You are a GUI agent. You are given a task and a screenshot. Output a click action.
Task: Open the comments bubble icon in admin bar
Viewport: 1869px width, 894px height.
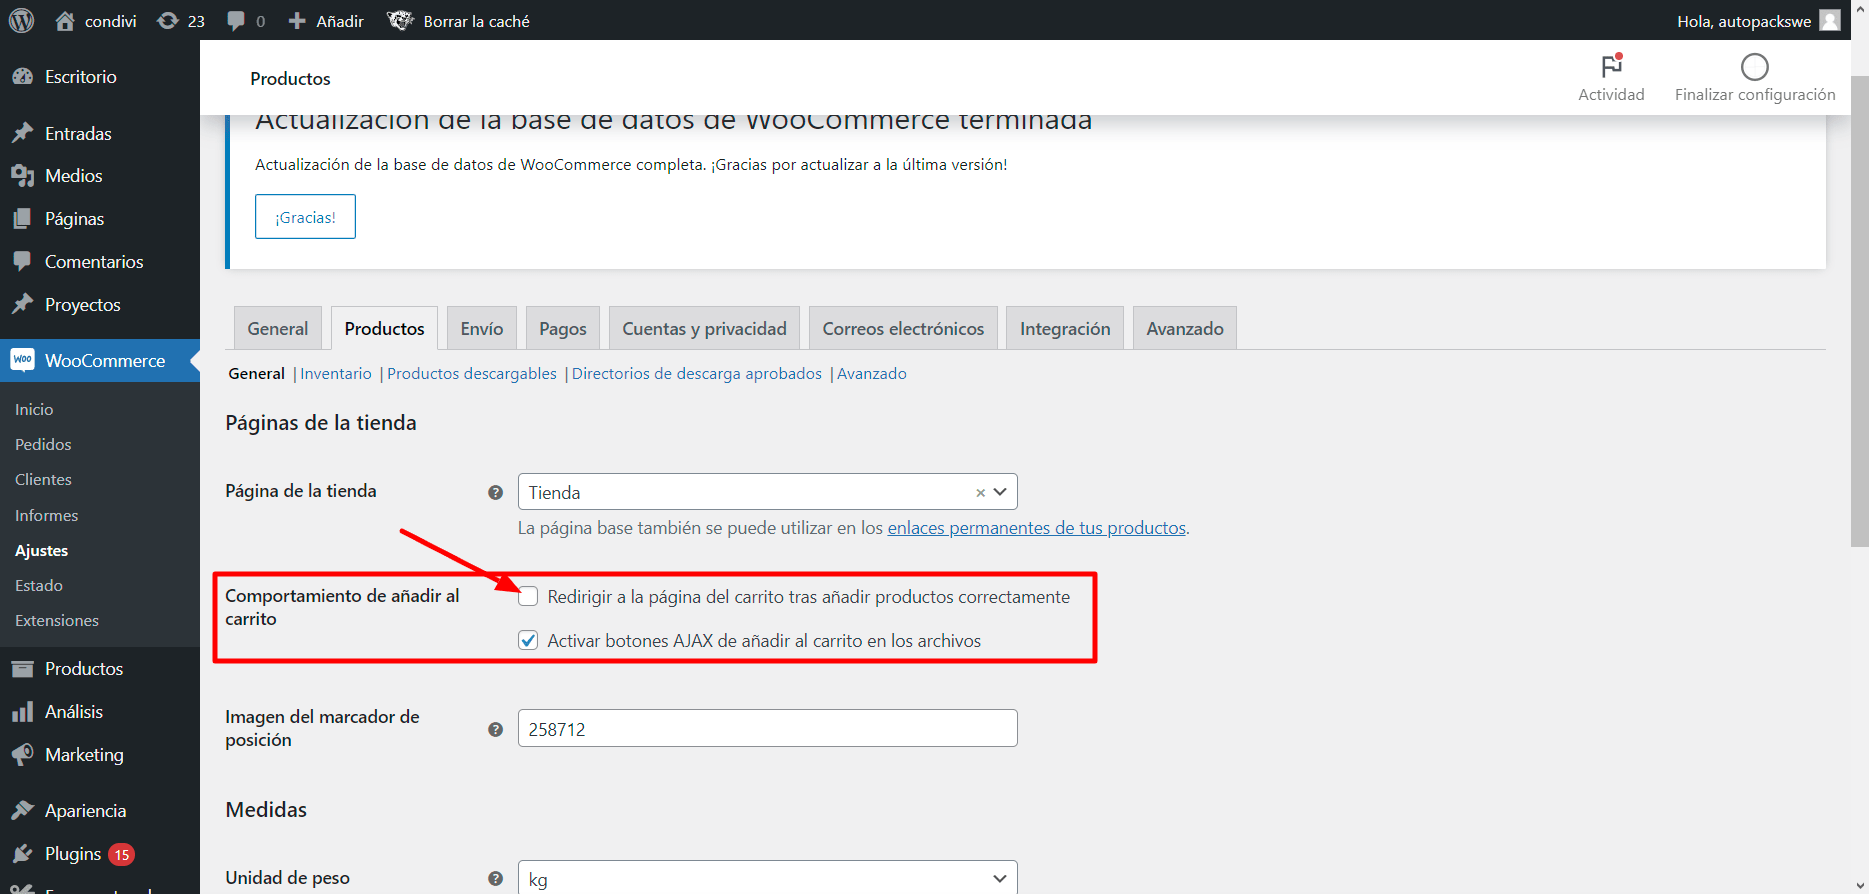pyautogui.click(x=236, y=21)
